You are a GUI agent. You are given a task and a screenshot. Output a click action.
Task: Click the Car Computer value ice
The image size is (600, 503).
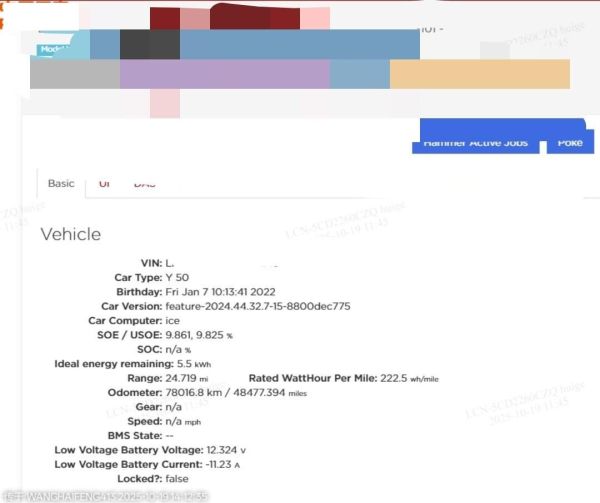[x=172, y=320]
